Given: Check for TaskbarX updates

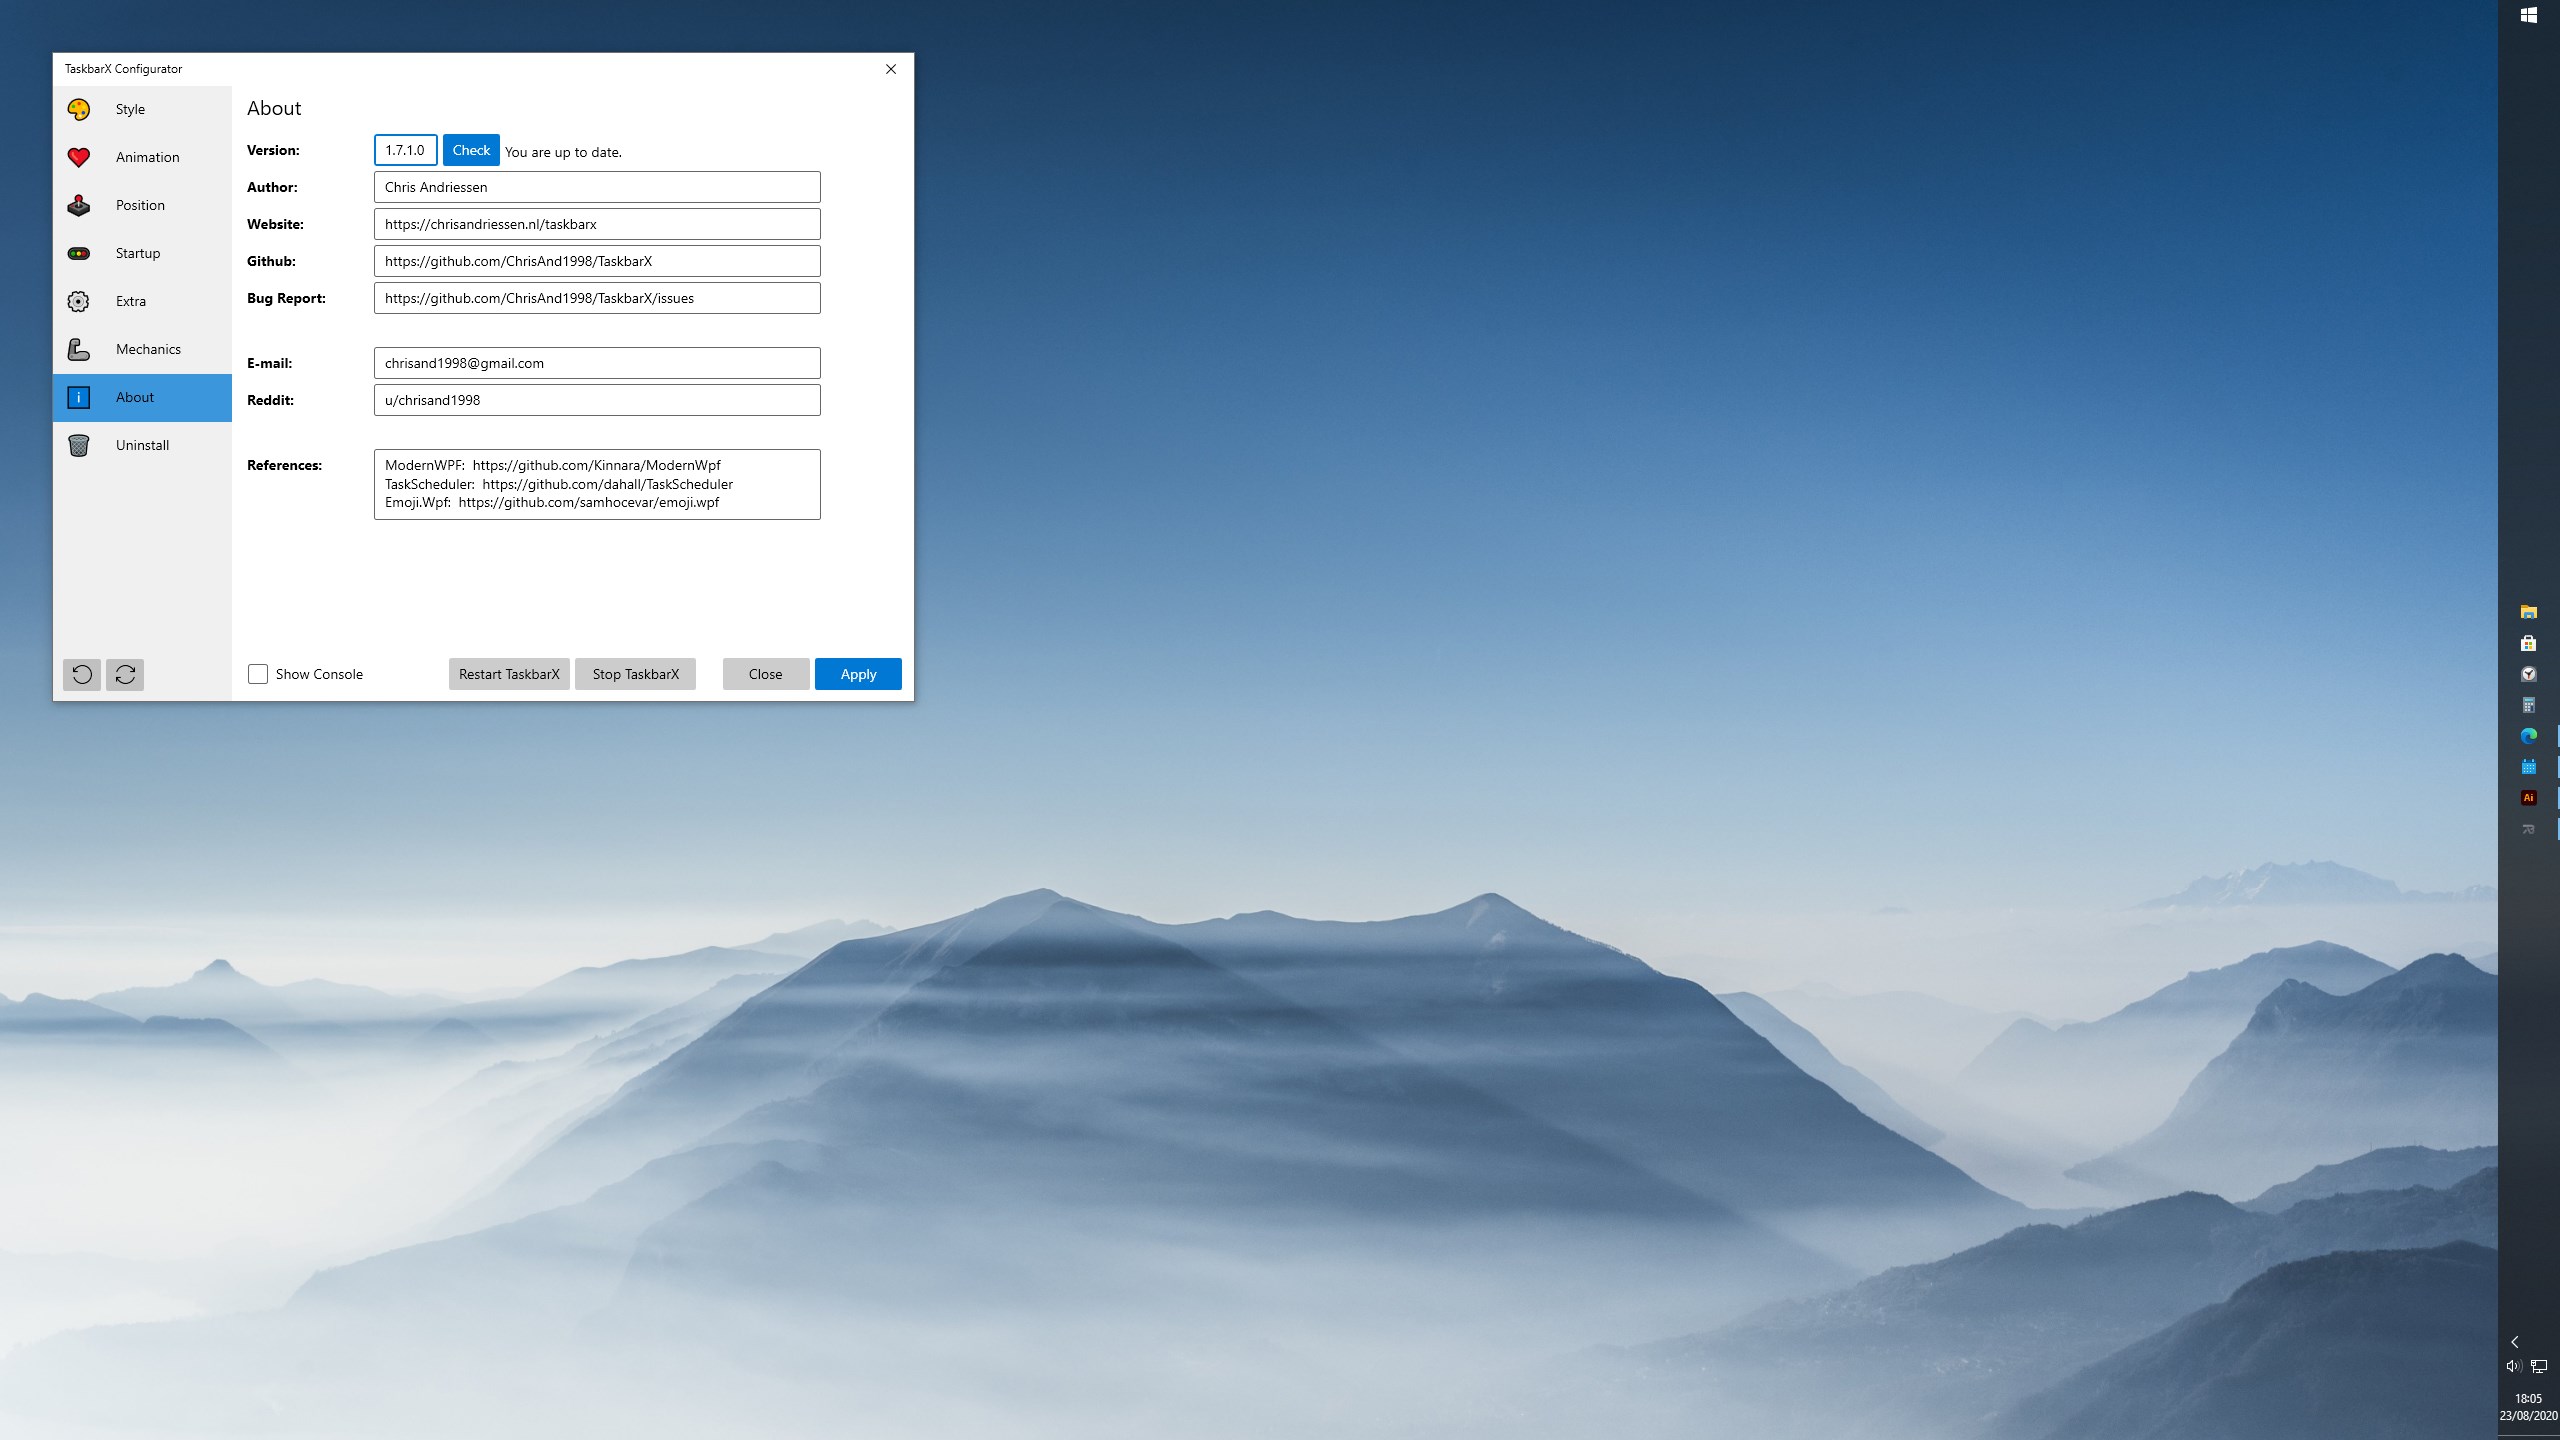Looking at the screenshot, I should 471,150.
